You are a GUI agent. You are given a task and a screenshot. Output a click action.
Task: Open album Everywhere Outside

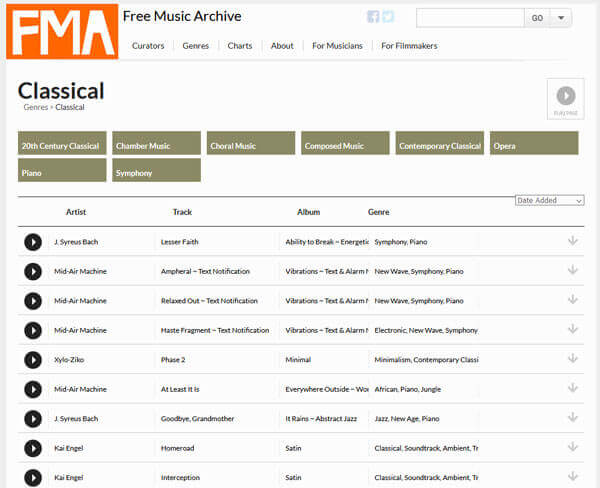pyautogui.click(x=327, y=389)
